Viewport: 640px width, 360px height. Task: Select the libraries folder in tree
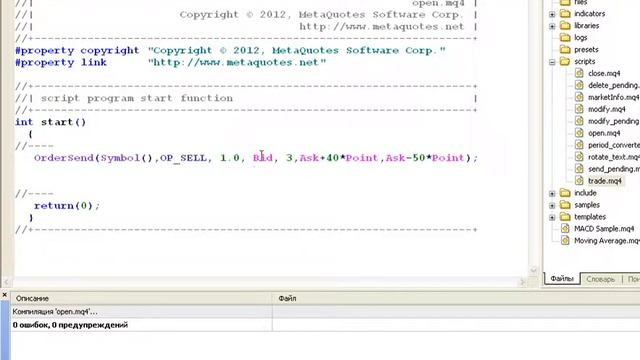coord(587,26)
